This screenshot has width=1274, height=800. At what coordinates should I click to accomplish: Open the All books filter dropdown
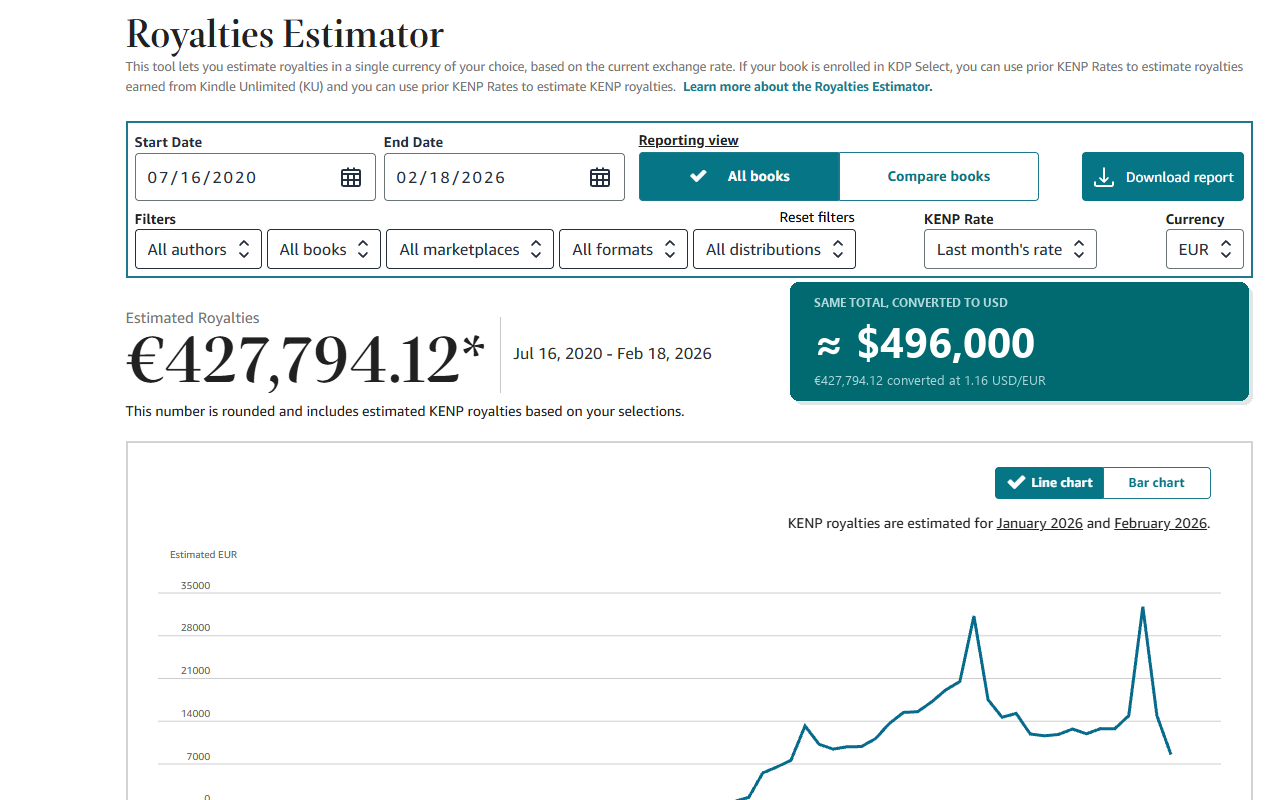coord(324,249)
